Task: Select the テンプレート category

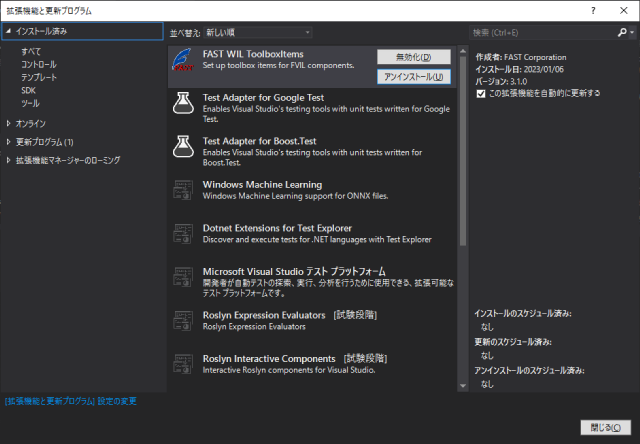Action: 39,78
